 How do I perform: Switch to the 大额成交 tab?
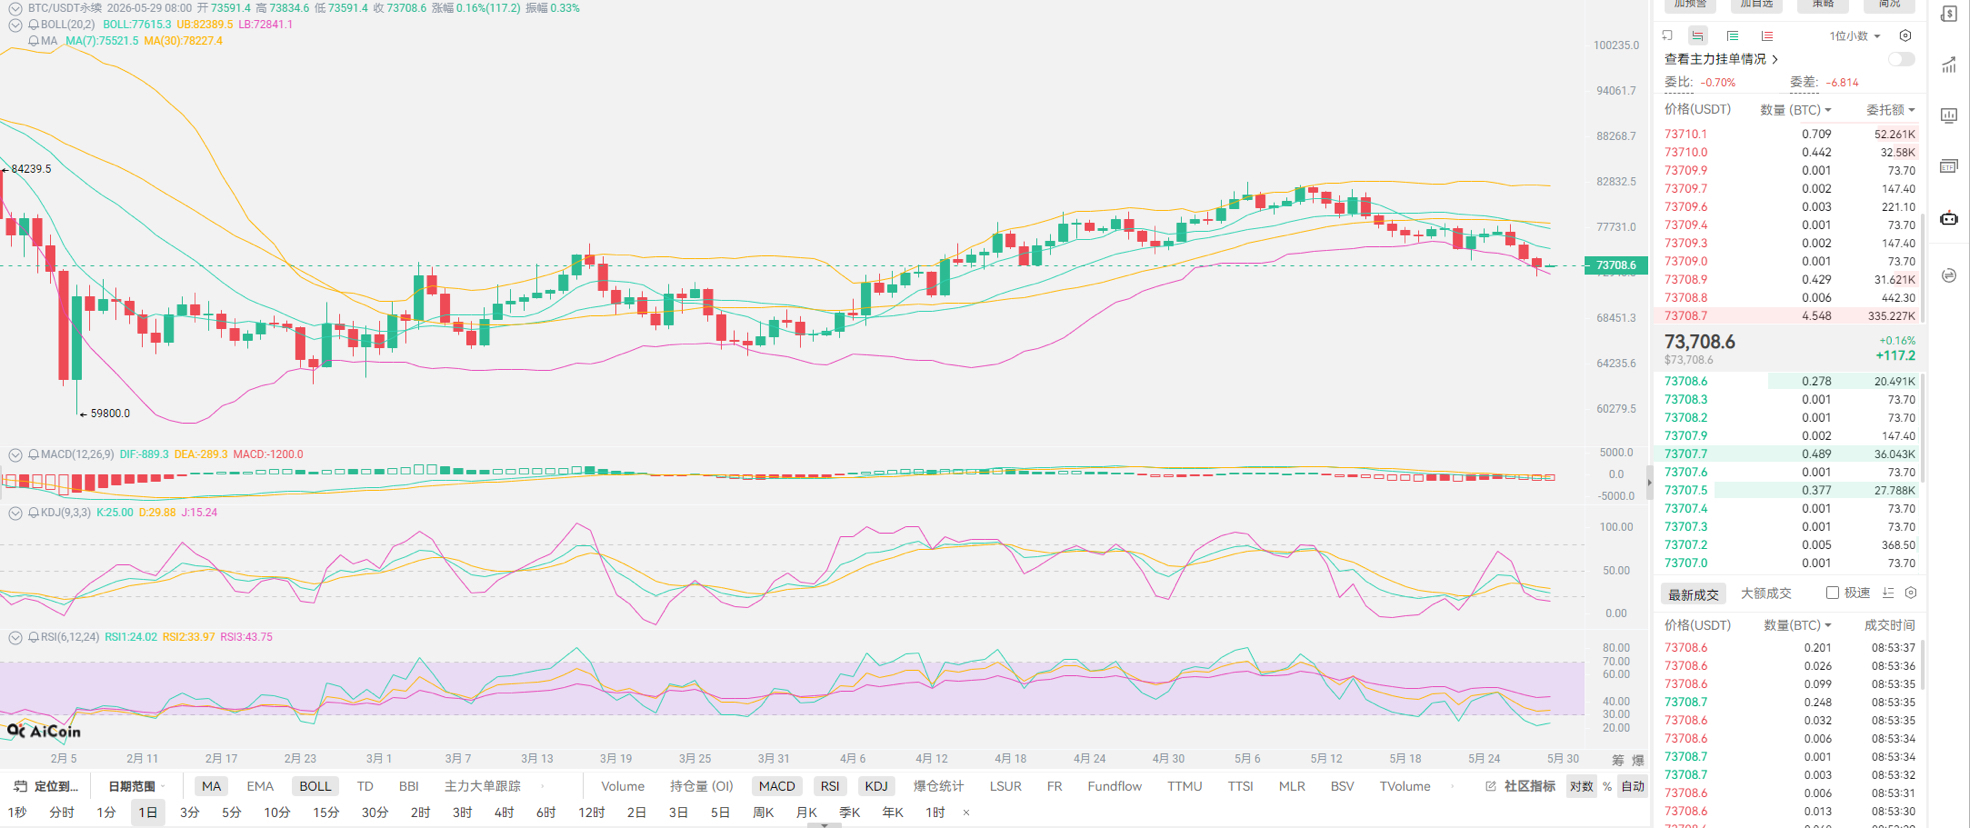pyautogui.click(x=1766, y=593)
